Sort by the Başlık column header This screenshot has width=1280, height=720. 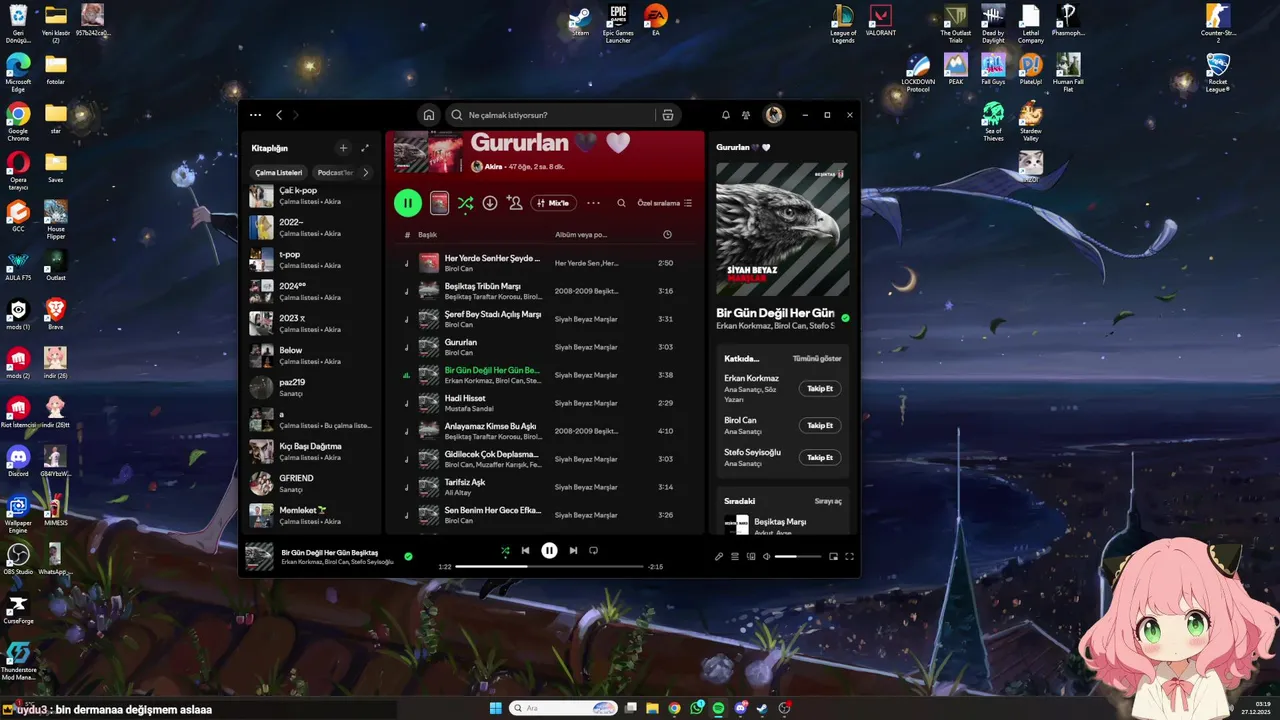point(427,235)
